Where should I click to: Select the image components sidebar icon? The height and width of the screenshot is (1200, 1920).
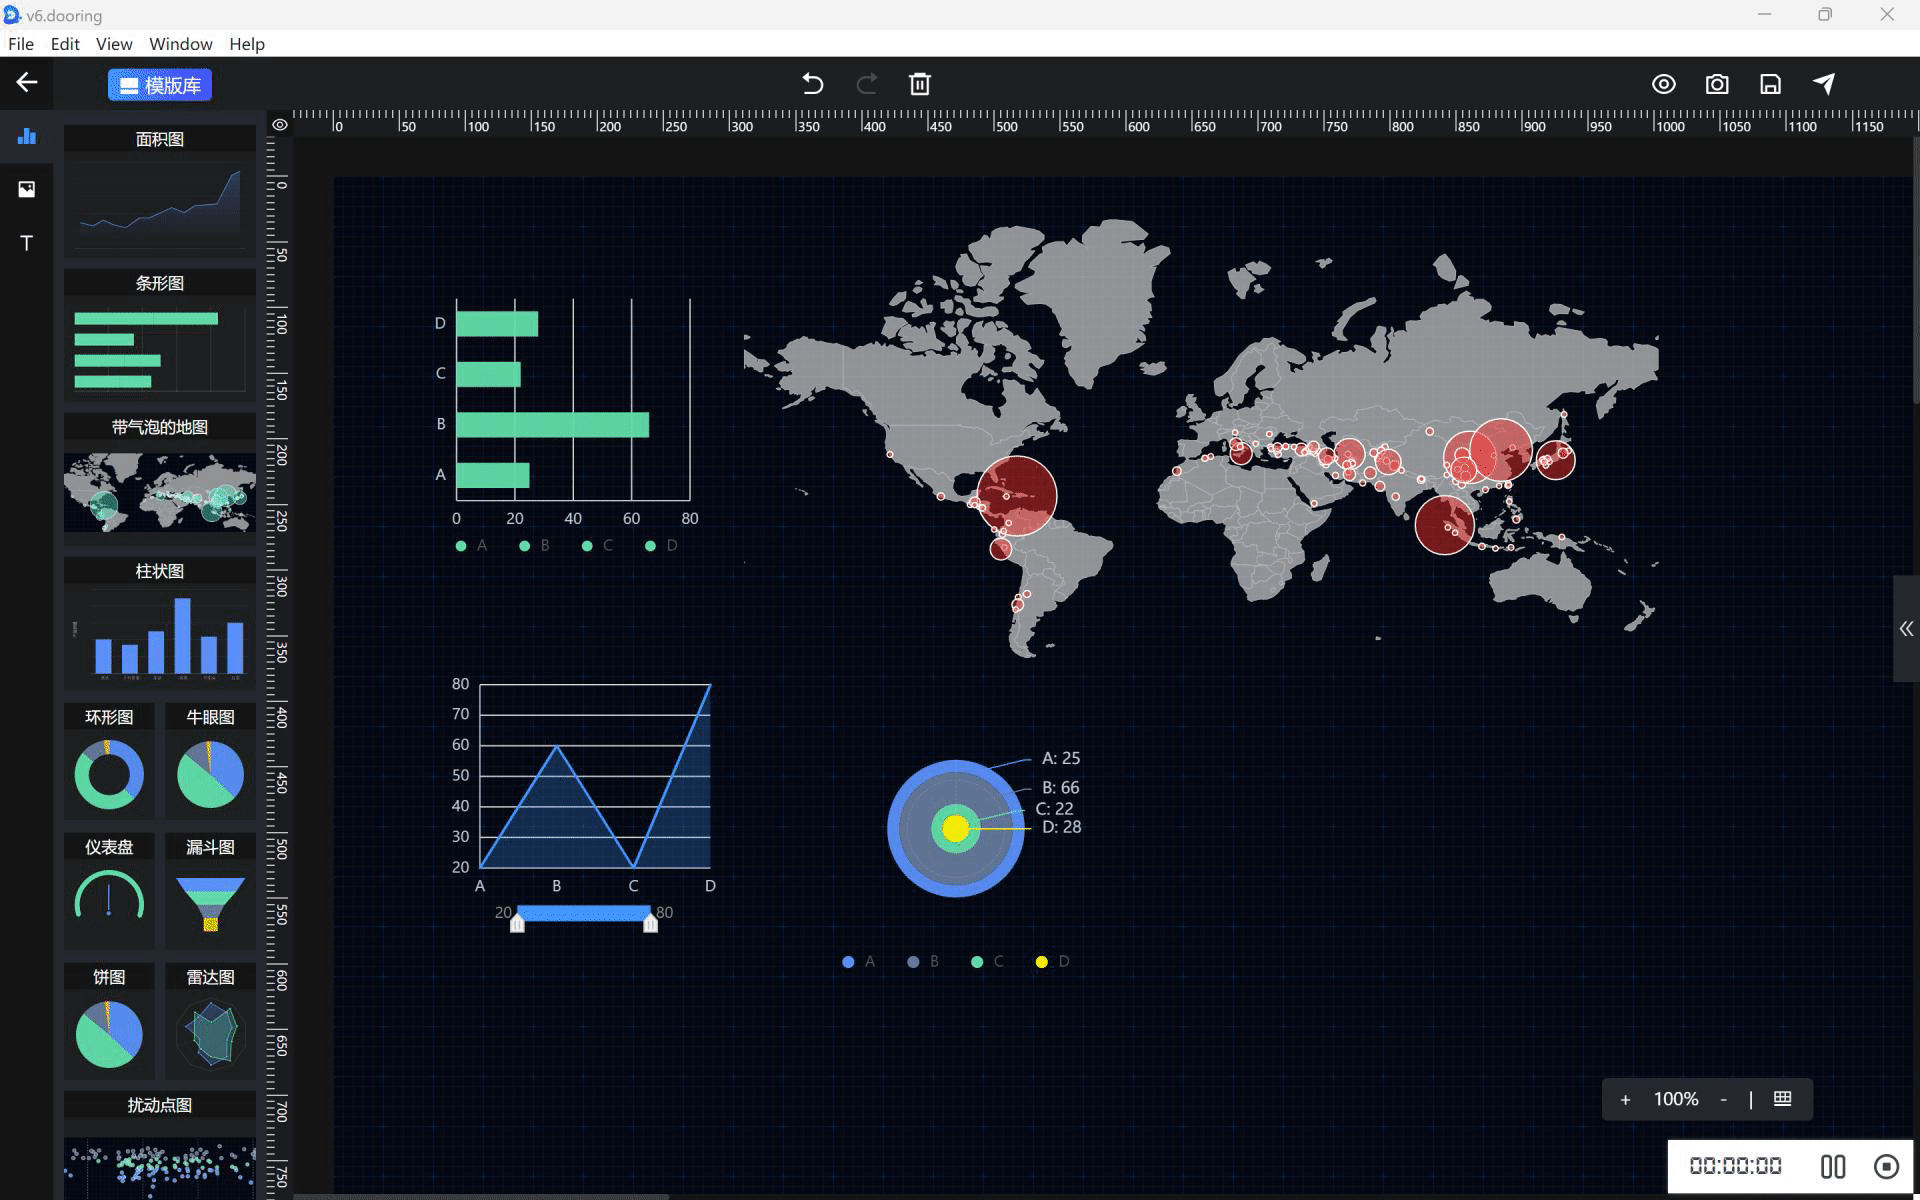coord(27,189)
